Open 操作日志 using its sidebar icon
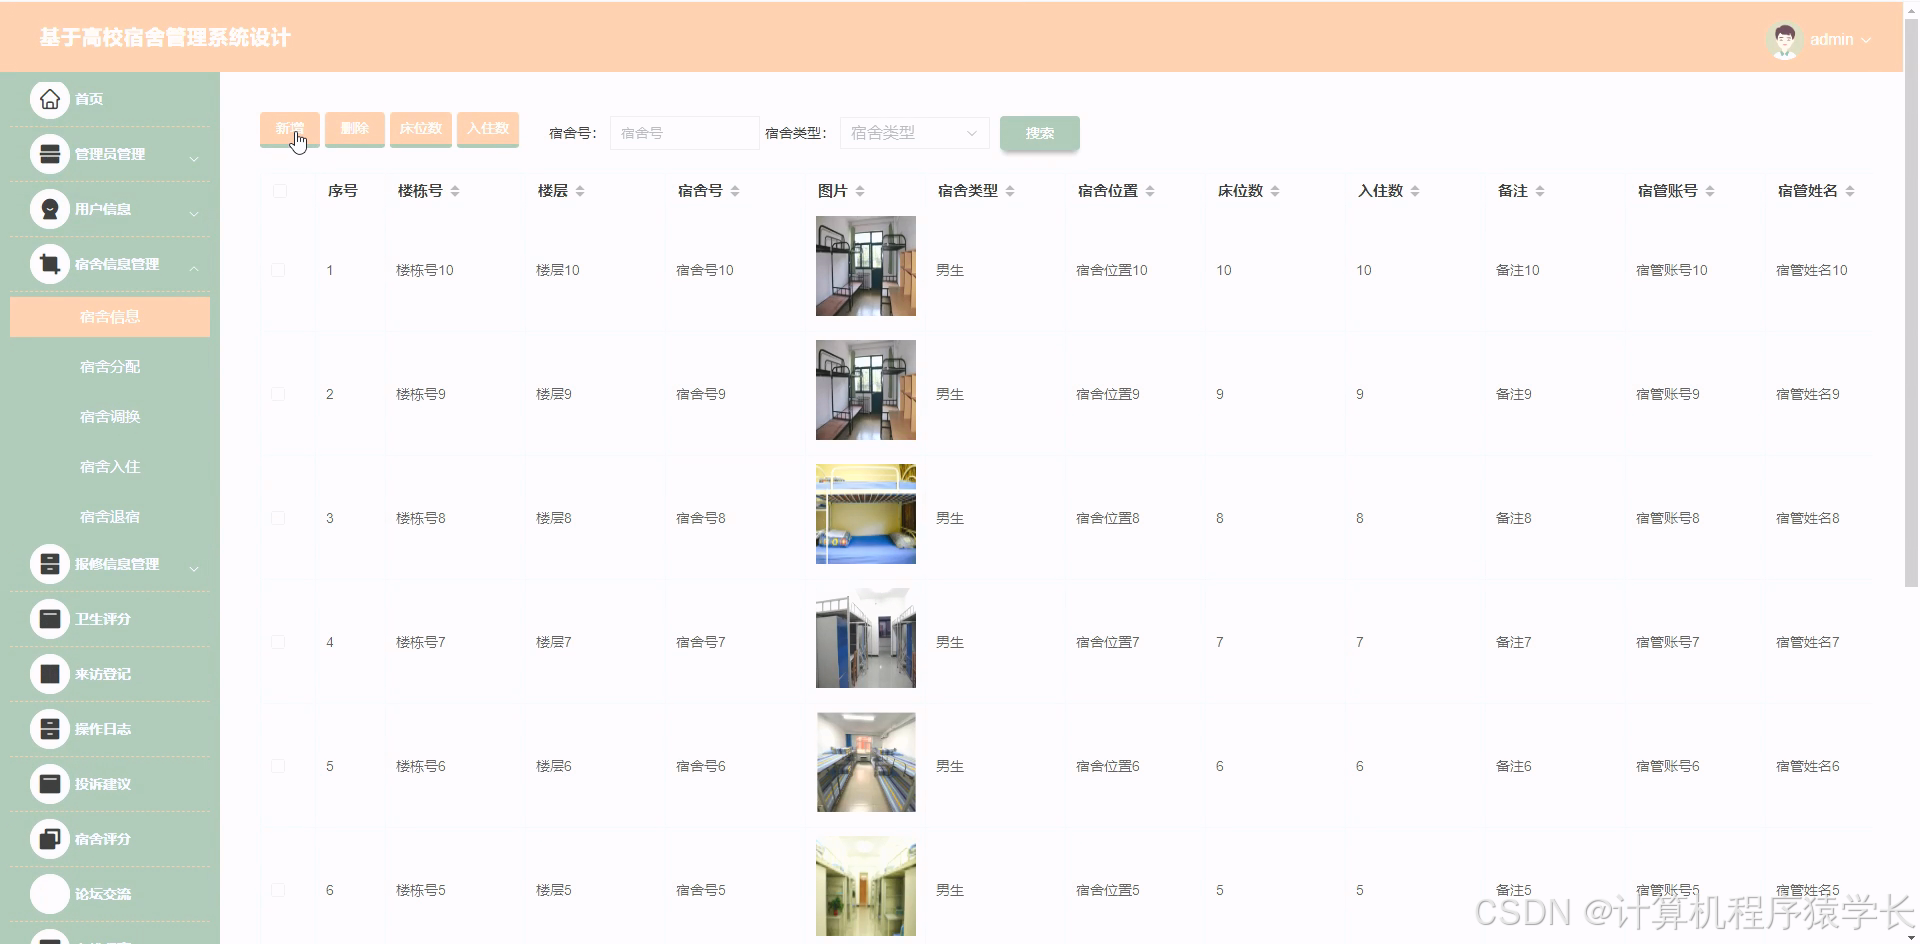1920x944 pixels. point(49,729)
